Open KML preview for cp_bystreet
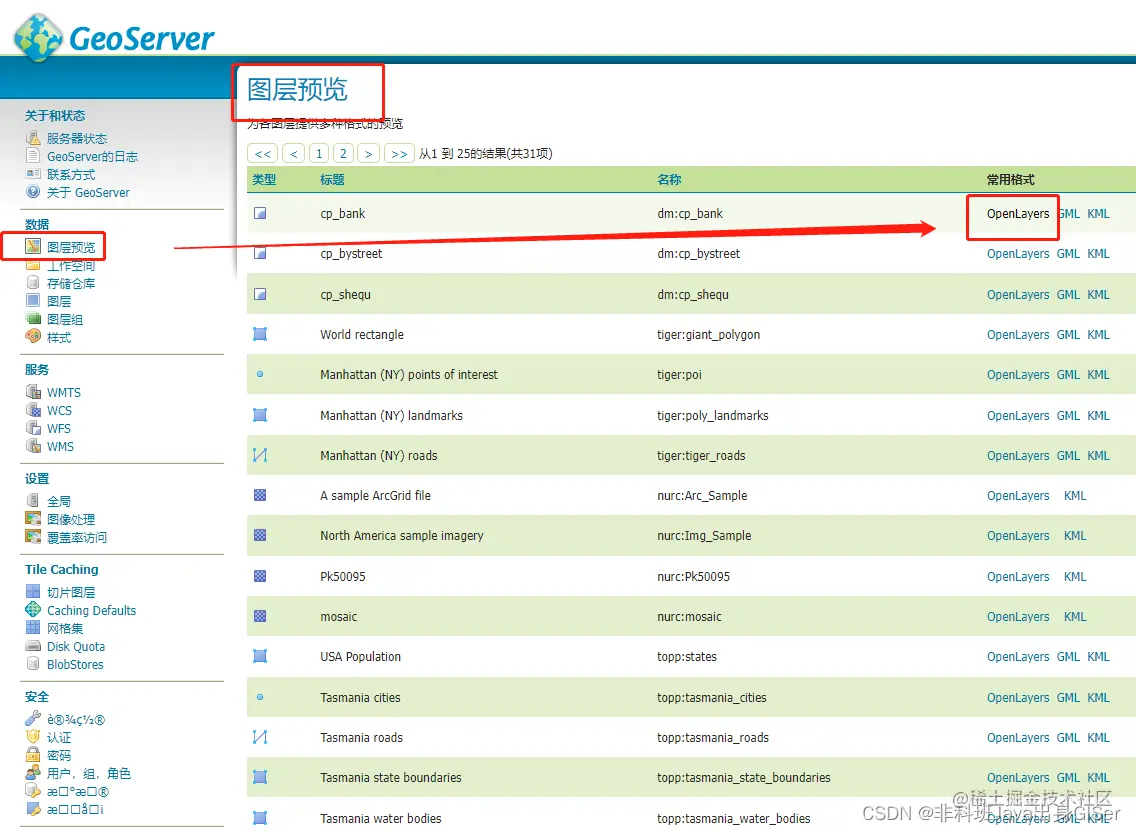The height and width of the screenshot is (832, 1136). [1098, 254]
